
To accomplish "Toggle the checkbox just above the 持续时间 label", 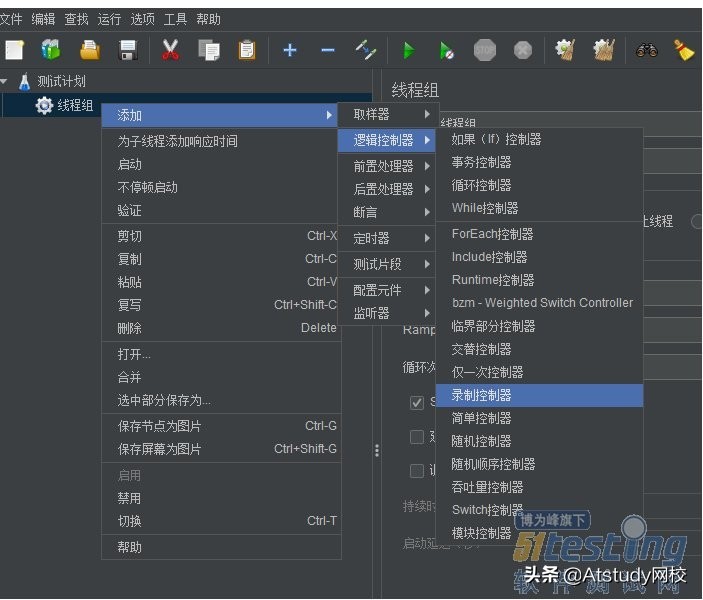I will pos(417,471).
